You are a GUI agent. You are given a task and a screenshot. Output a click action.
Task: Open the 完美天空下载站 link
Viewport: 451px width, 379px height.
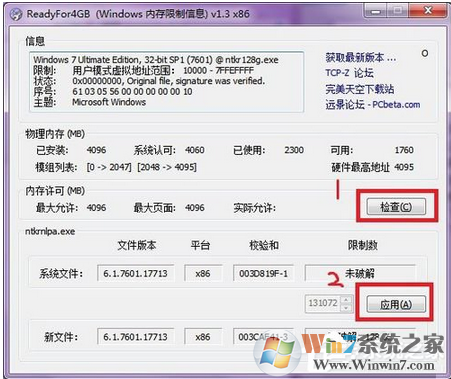coord(360,89)
